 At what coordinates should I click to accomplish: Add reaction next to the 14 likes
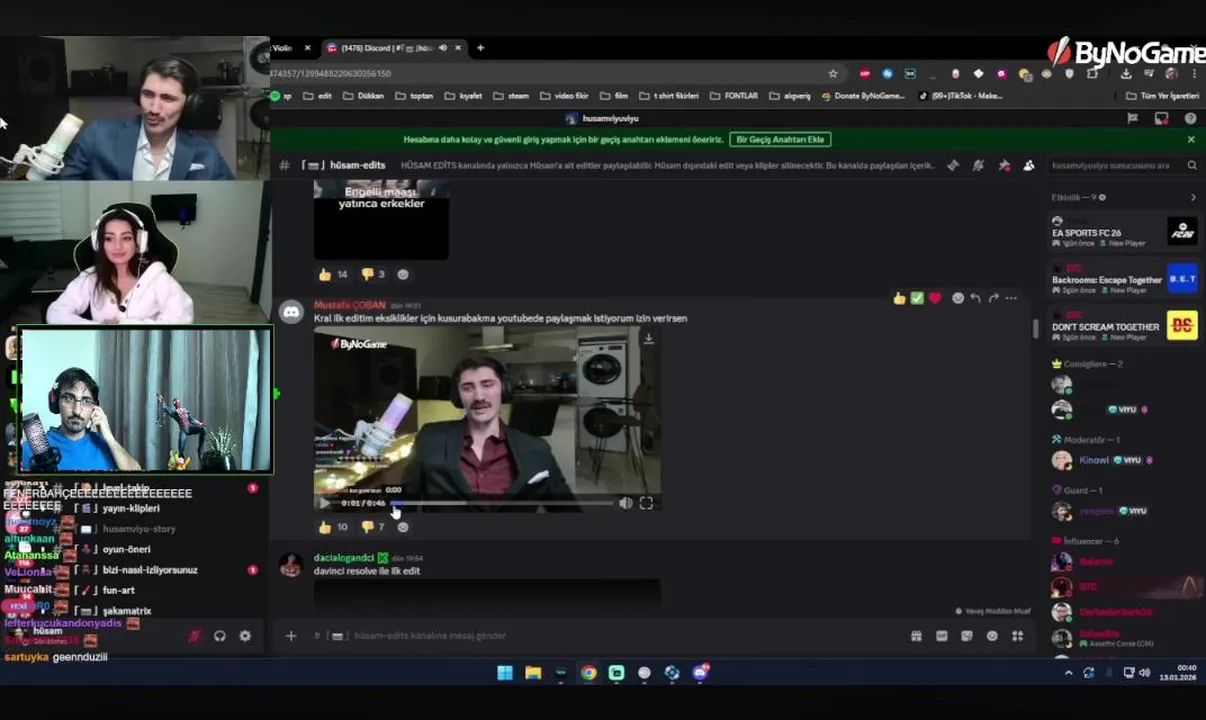pyautogui.click(x=403, y=274)
